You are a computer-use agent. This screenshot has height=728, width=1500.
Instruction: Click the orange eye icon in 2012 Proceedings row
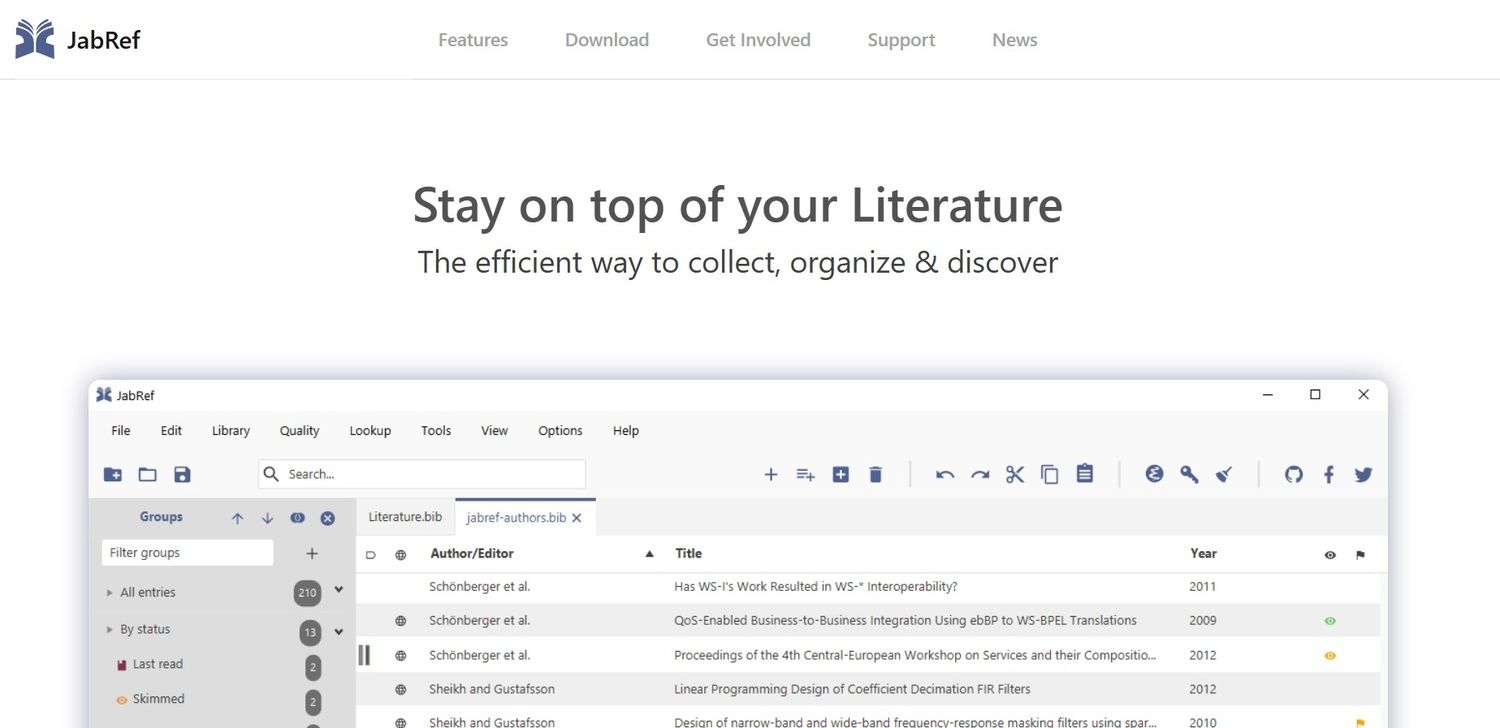[x=1330, y=656]
